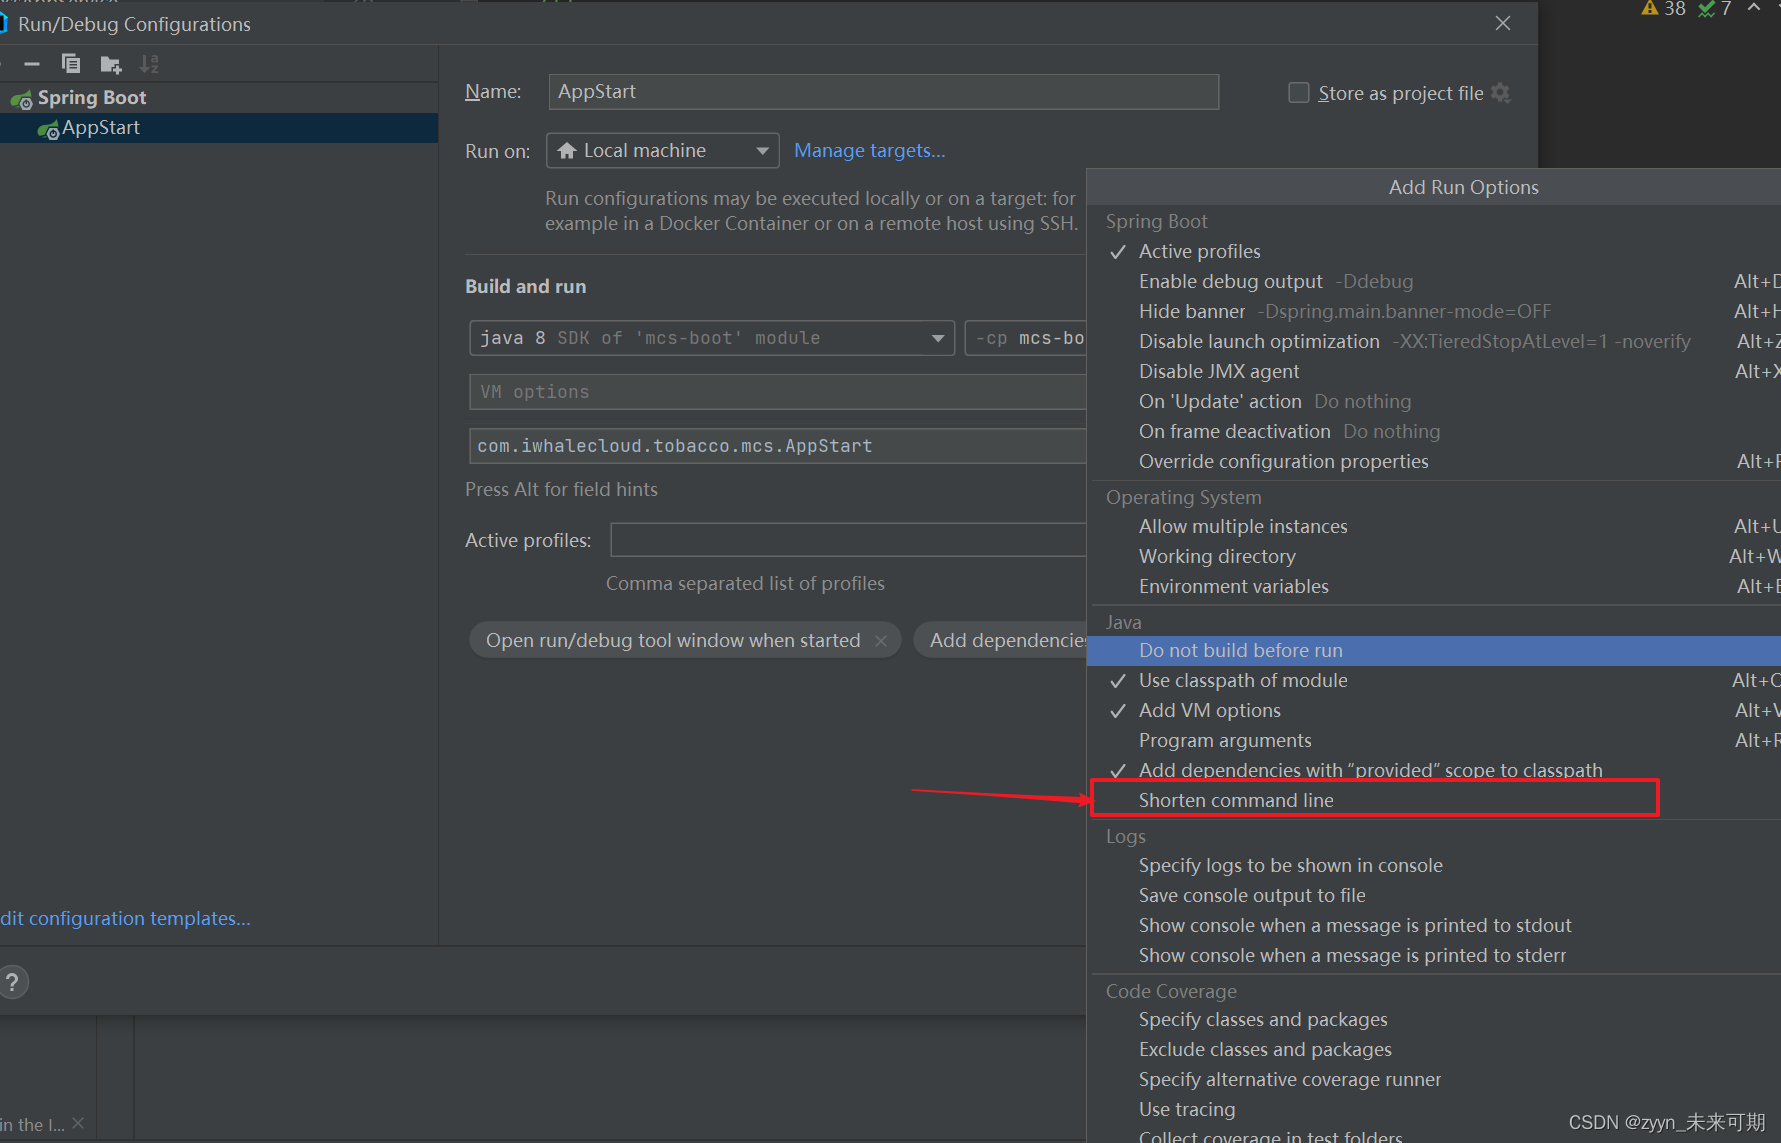Open the Run on Local machine dropdown
The height and width of the screenshot is (1143, 1781).
click(x=663, y=151)
